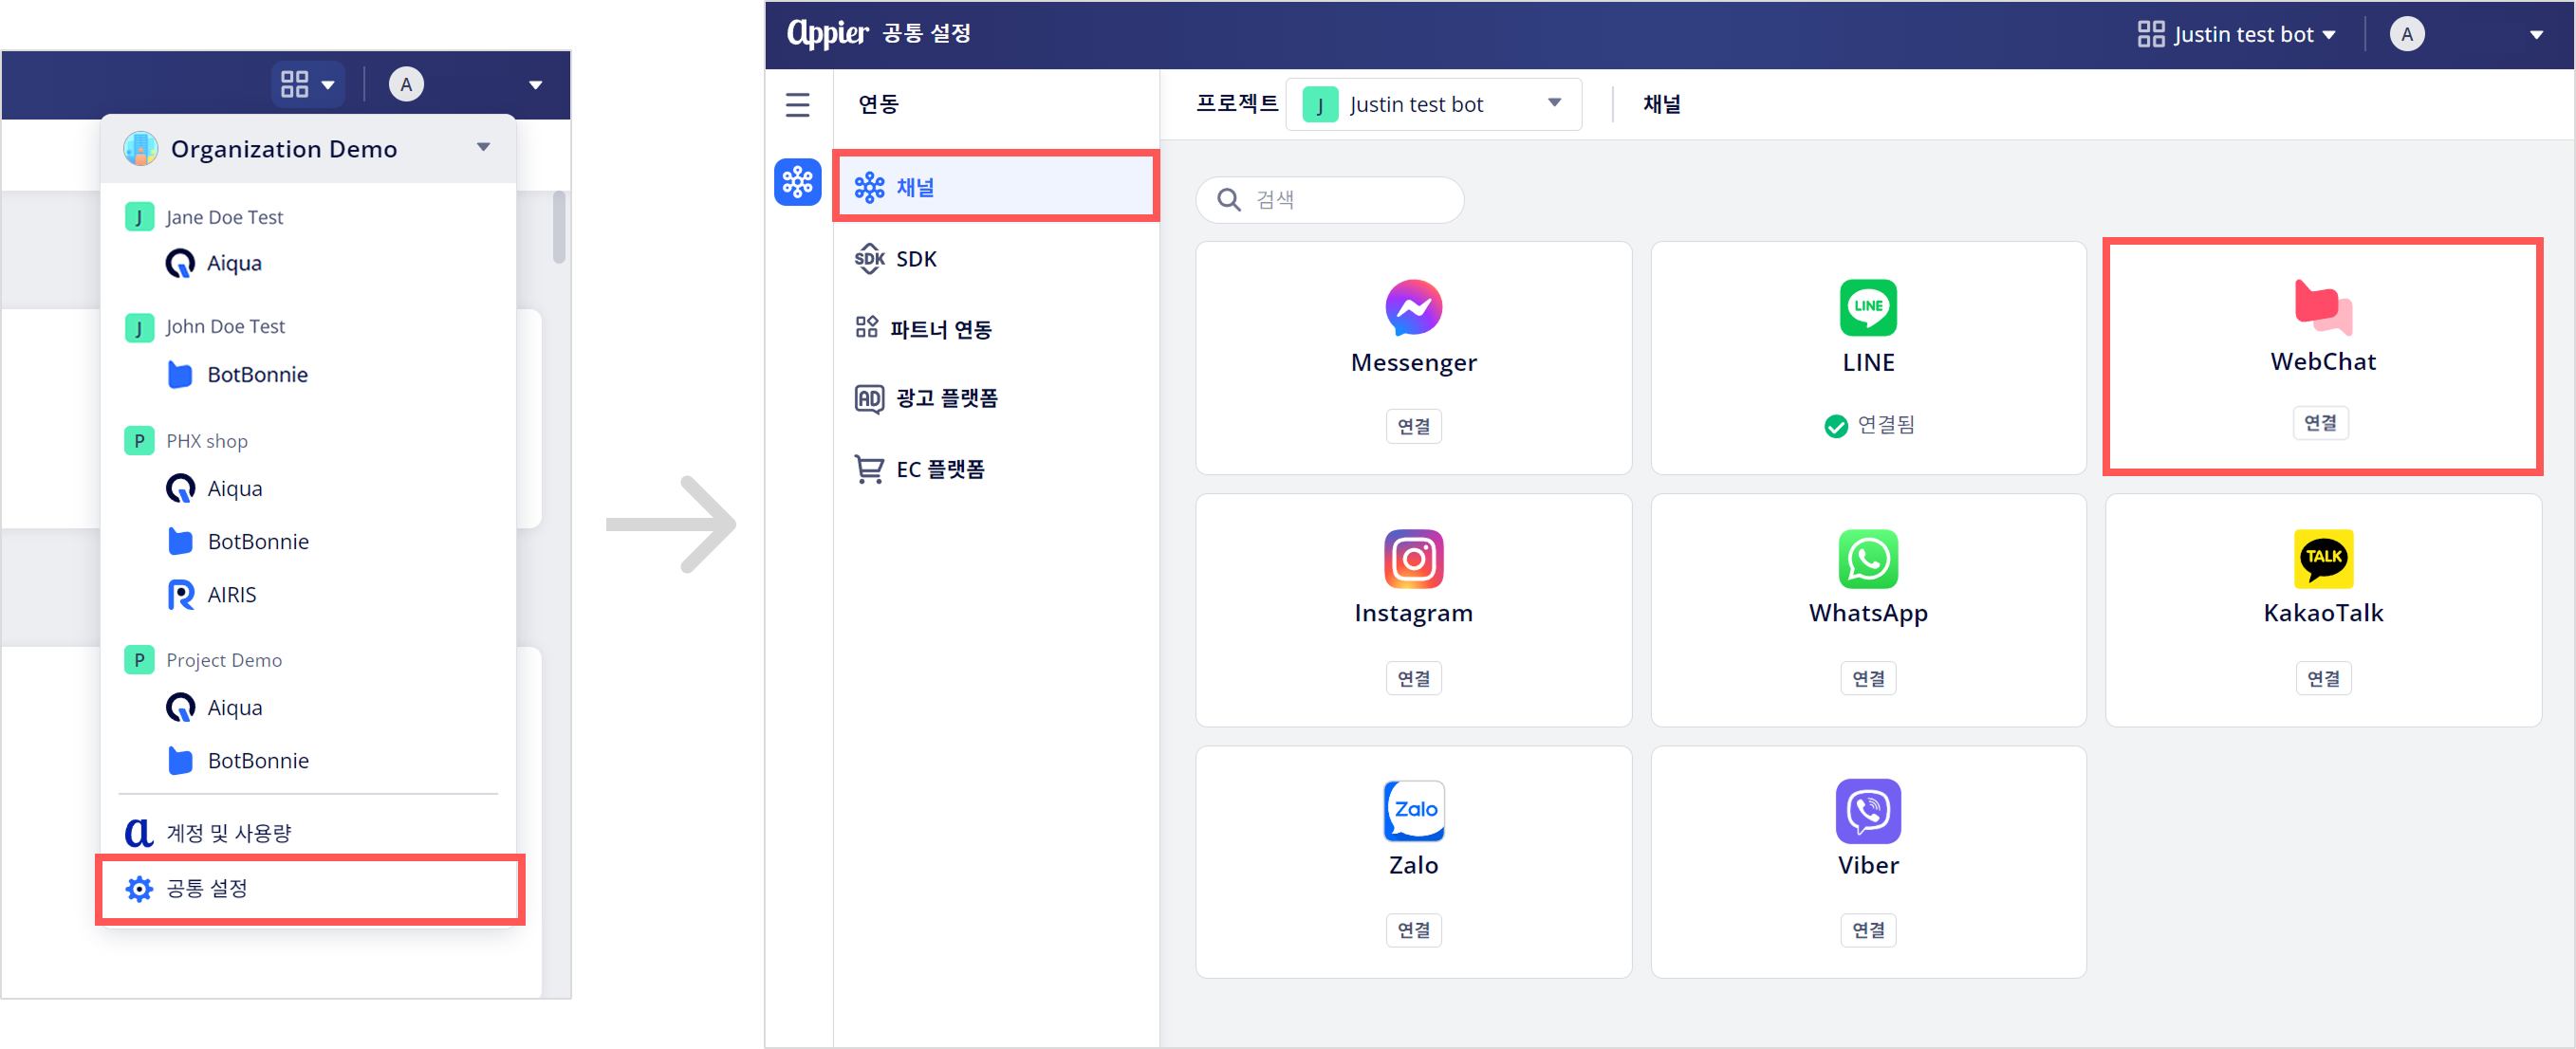
Task: Open 계정 및 사용량 menu item
Action: [208, 832]
